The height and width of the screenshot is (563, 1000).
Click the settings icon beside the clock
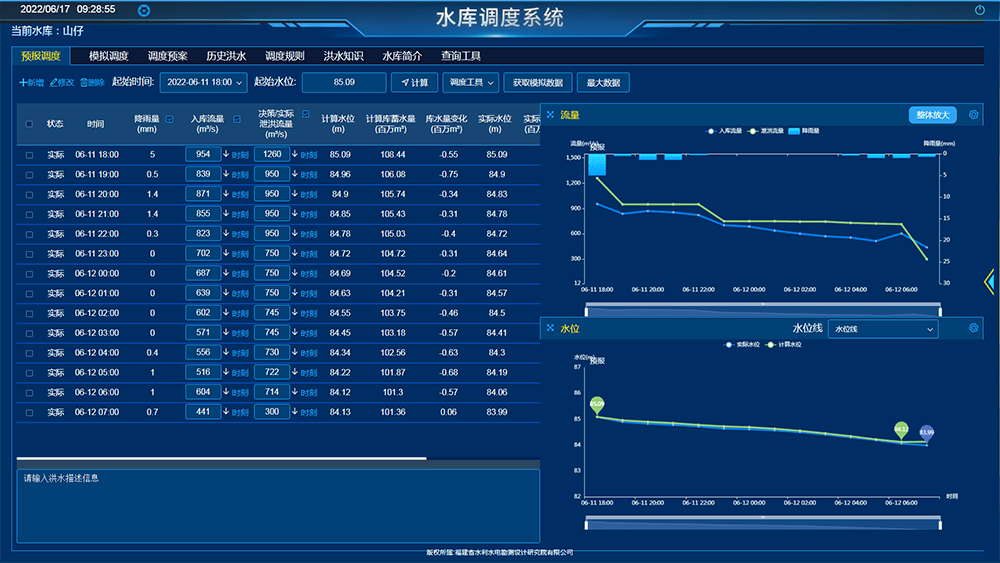(144, 10)
